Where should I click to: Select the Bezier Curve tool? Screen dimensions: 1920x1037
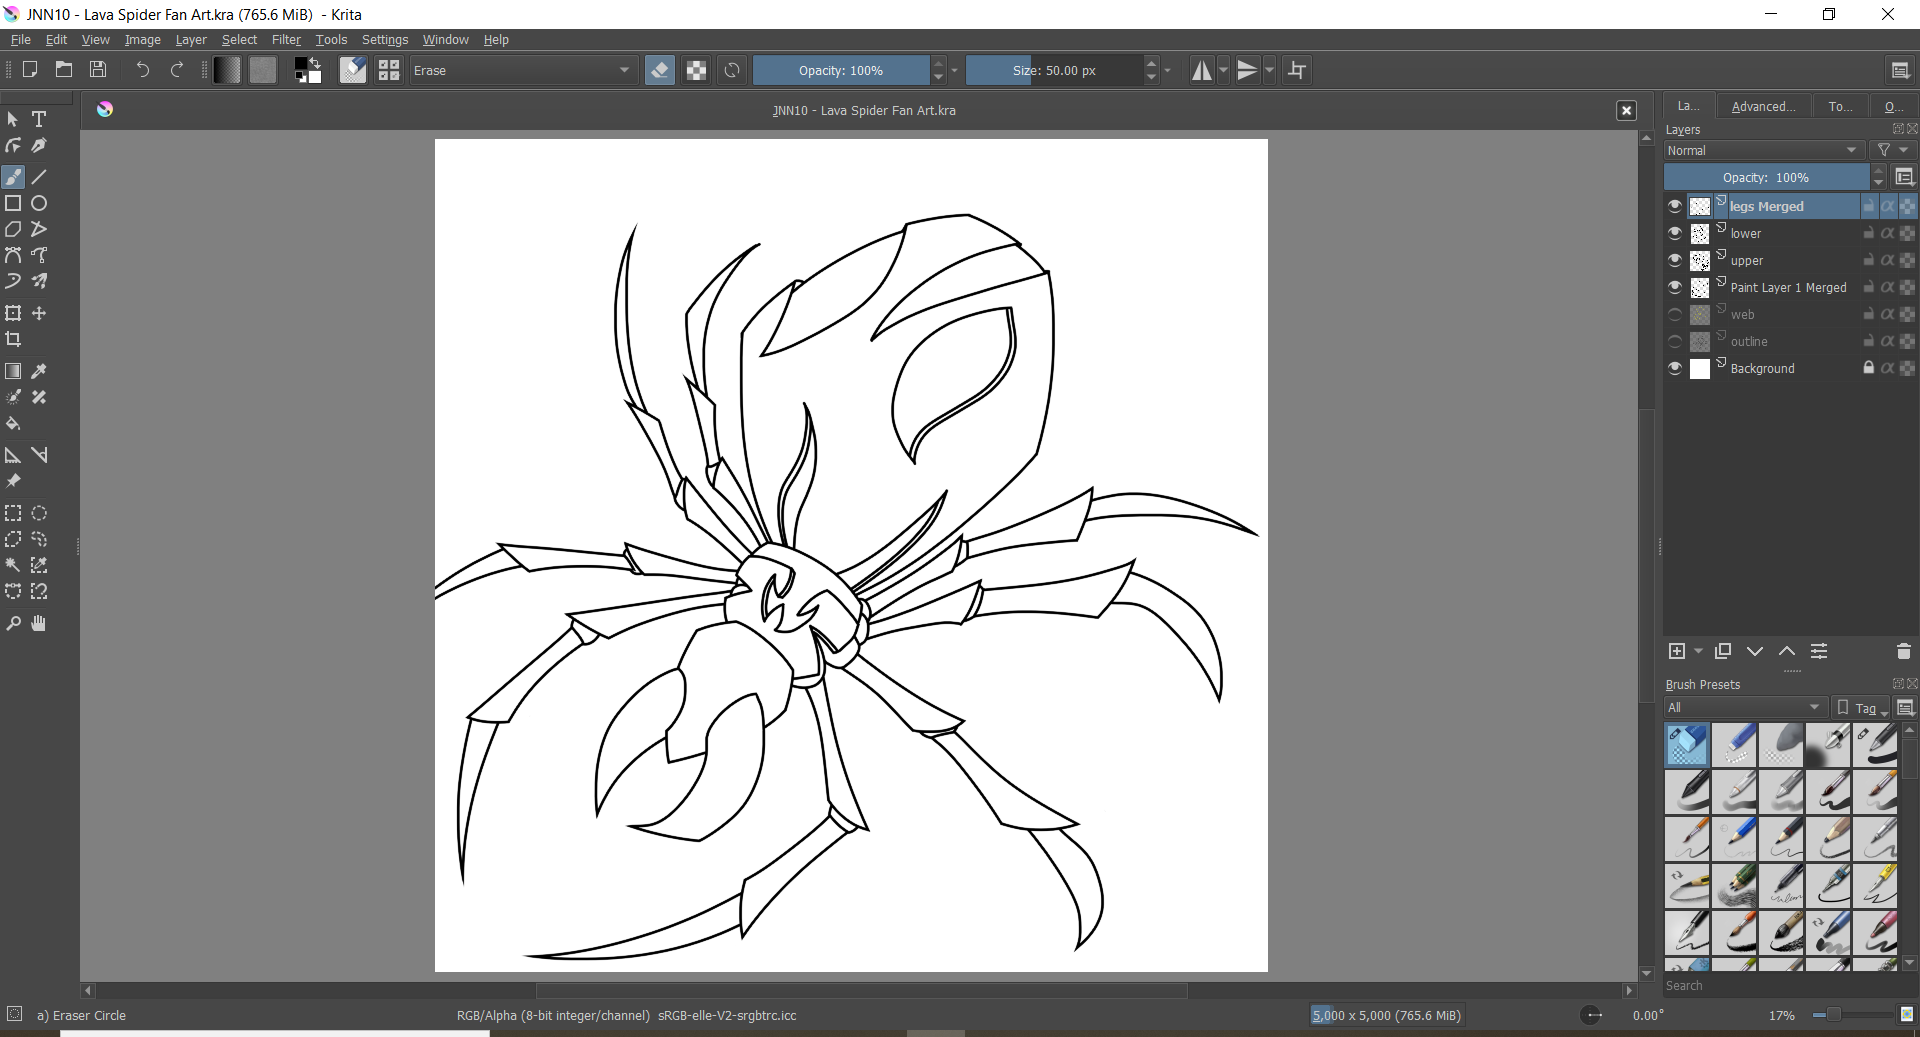[13, 255]
